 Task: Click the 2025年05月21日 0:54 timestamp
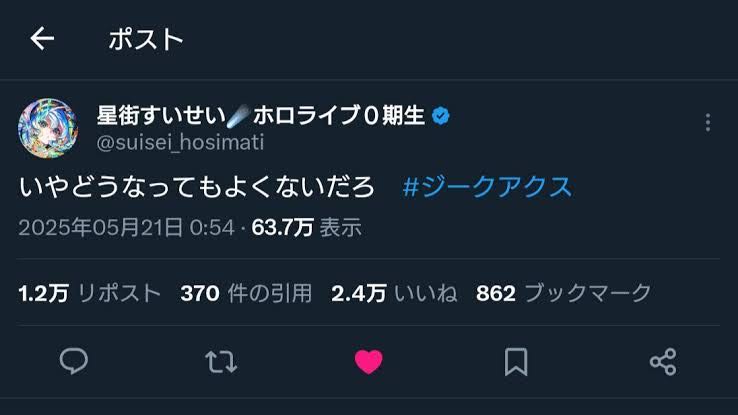[x=126, y=228]
